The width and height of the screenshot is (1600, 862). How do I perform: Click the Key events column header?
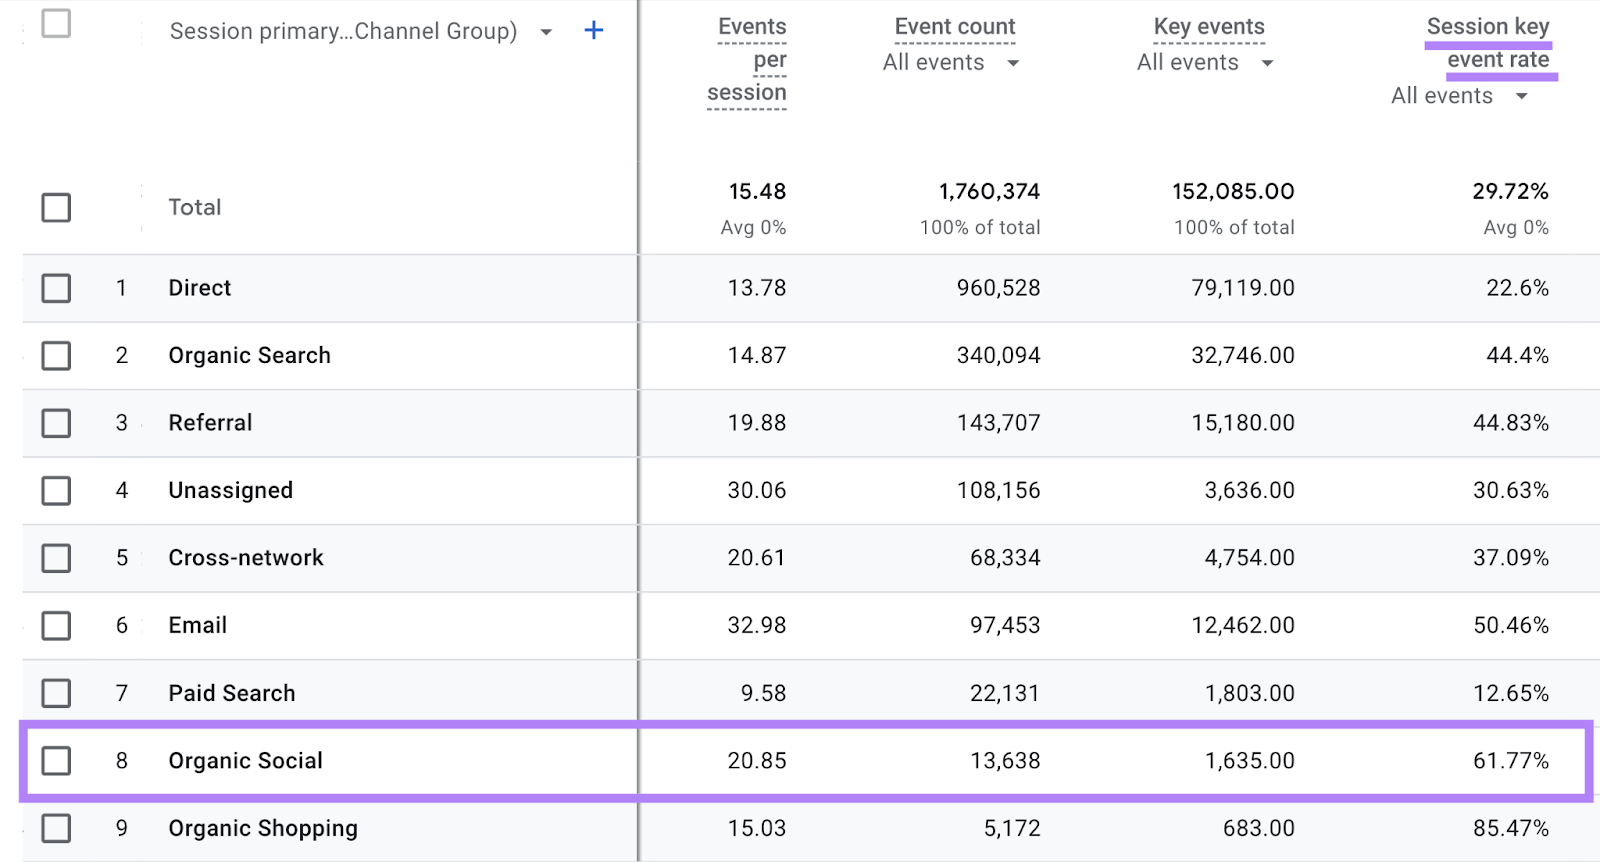click(x=1208, y=27)
